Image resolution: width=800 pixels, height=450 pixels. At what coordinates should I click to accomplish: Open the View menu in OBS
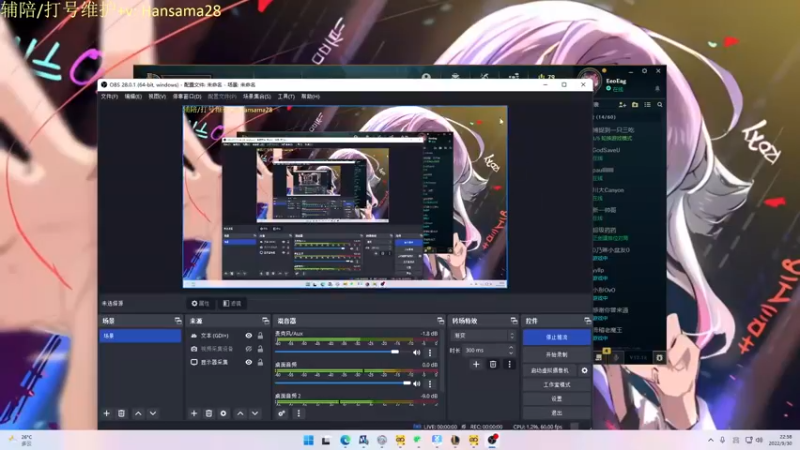157,96
